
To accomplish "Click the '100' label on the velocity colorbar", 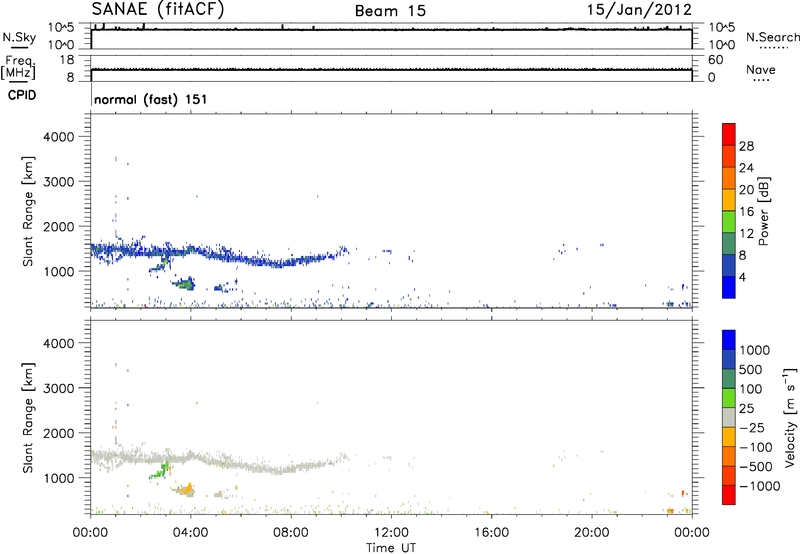I will pos(750,389).
